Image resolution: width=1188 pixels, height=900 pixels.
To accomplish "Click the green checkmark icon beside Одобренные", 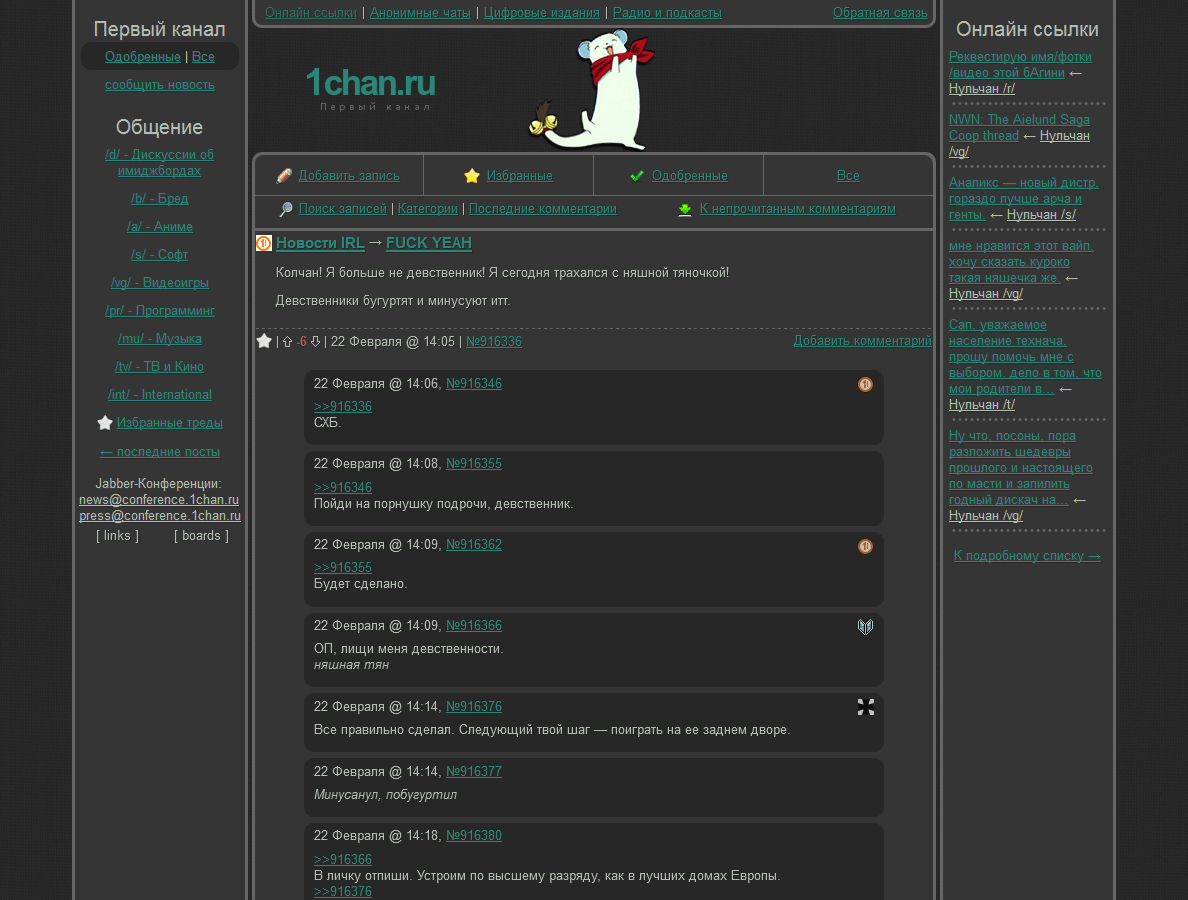I will [637, 176].
